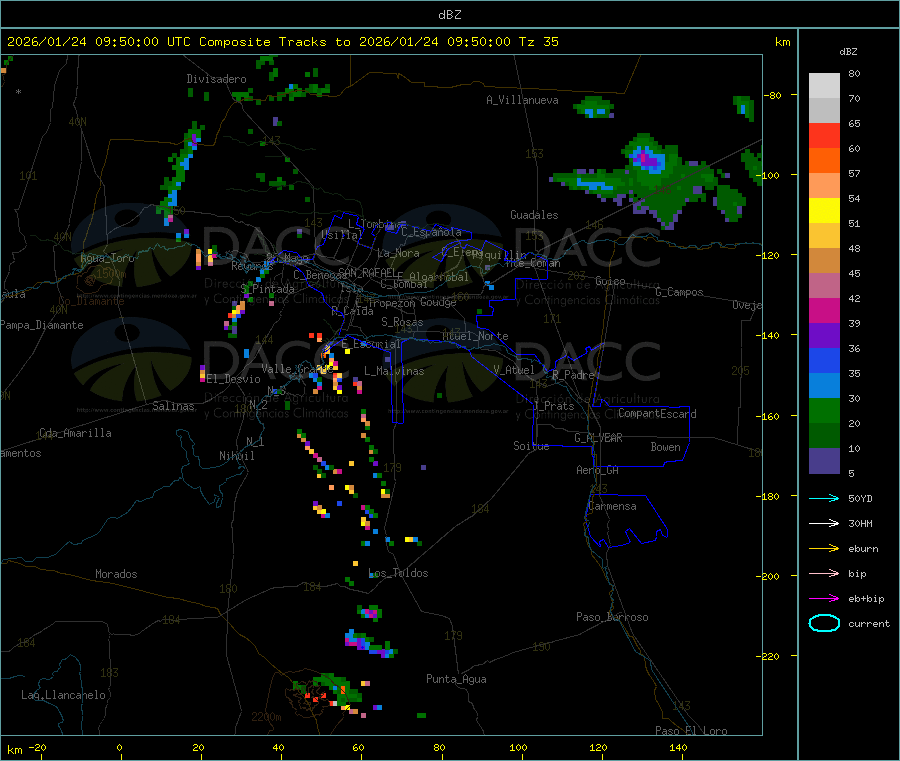Click the A_Villanueva map label
Viewport: 900px width, 761px height.
(522, 100)
